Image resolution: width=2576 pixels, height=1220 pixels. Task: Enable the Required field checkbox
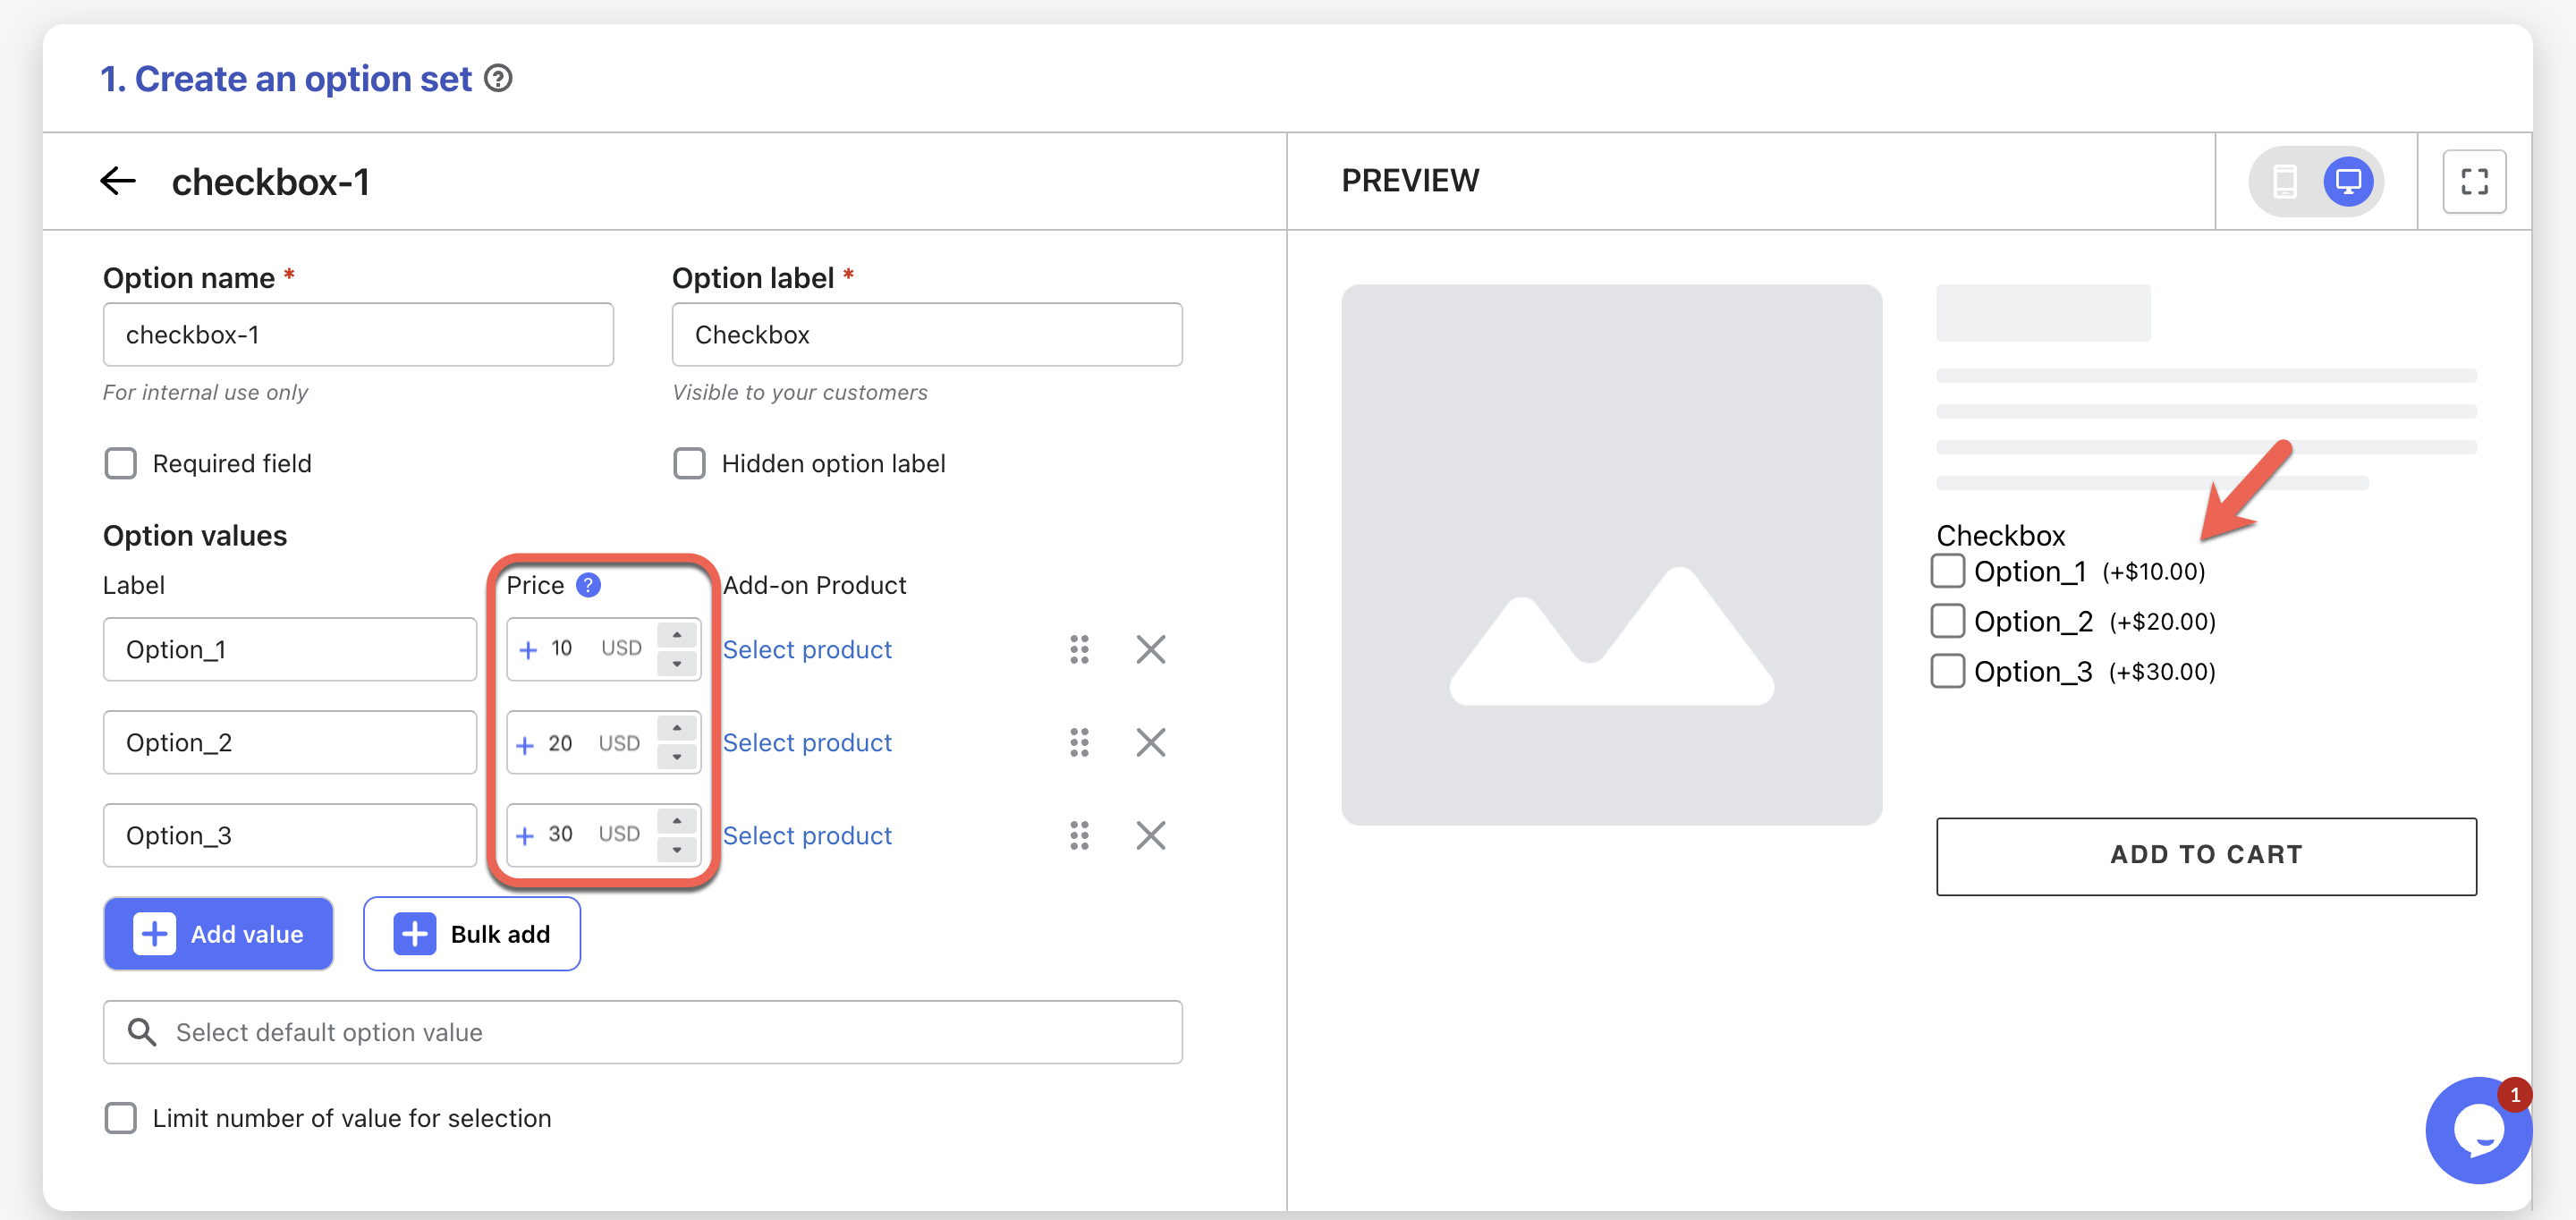click(x=121, y=463)
